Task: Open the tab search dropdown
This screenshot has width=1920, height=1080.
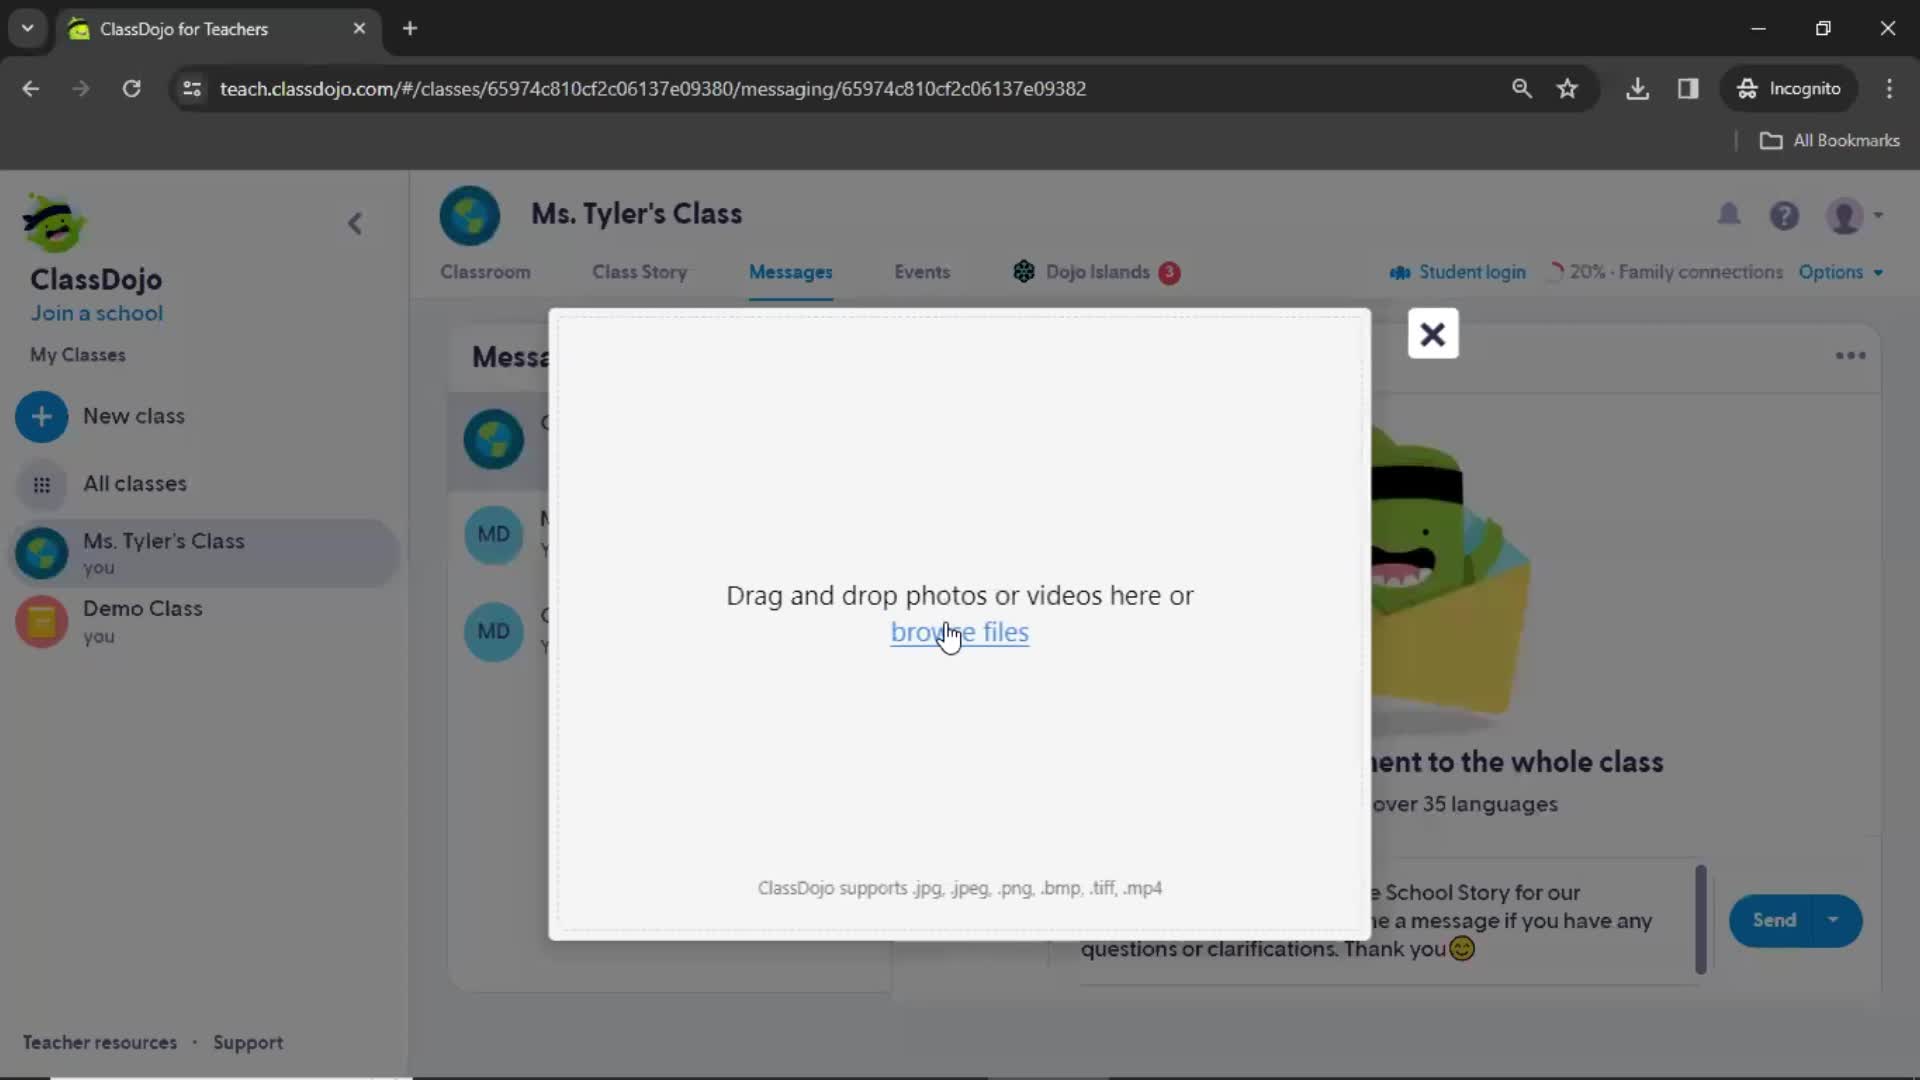Action: coord(27,28)
